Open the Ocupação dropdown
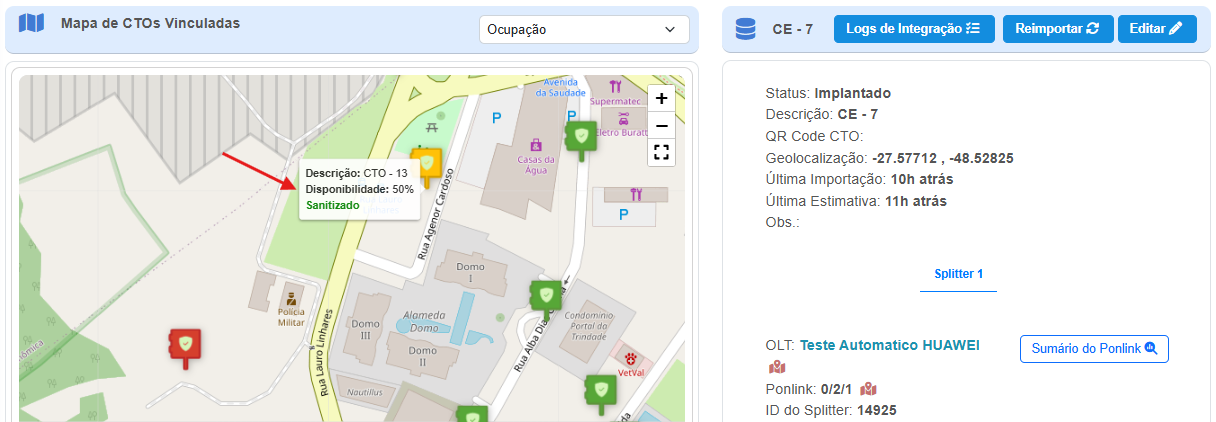This screenshot has width=1216, height=422. (582, 30)
